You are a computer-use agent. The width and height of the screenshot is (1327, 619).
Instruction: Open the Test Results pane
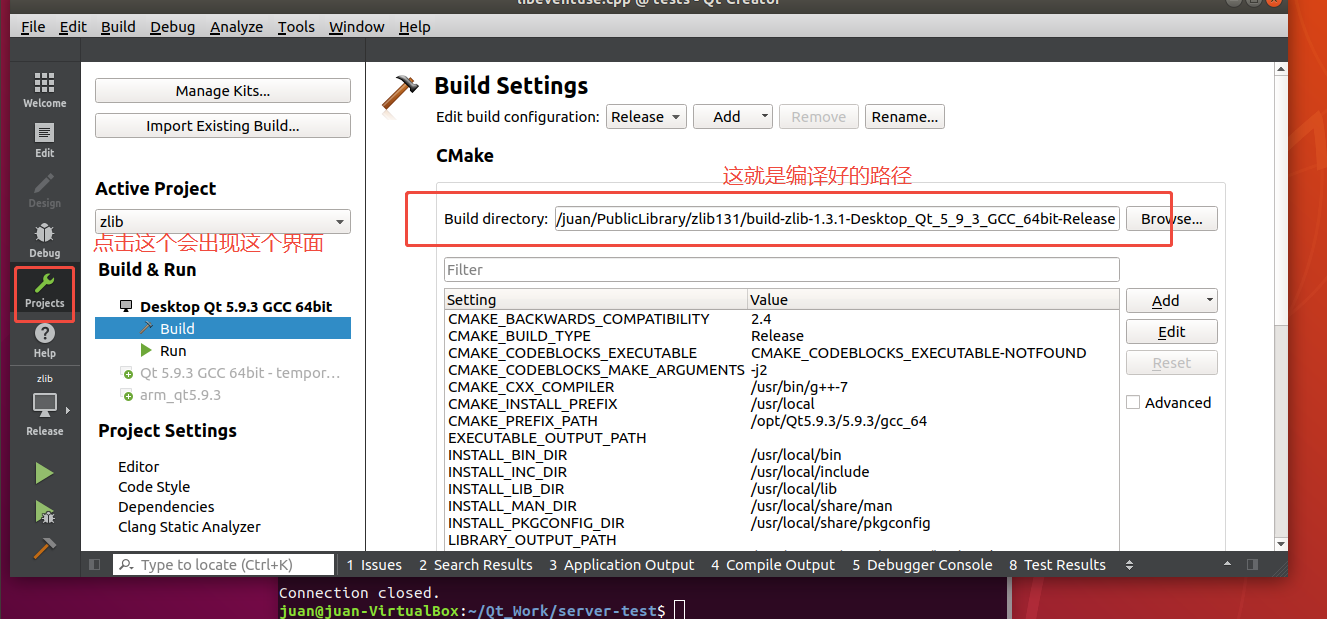(1057, 565)
